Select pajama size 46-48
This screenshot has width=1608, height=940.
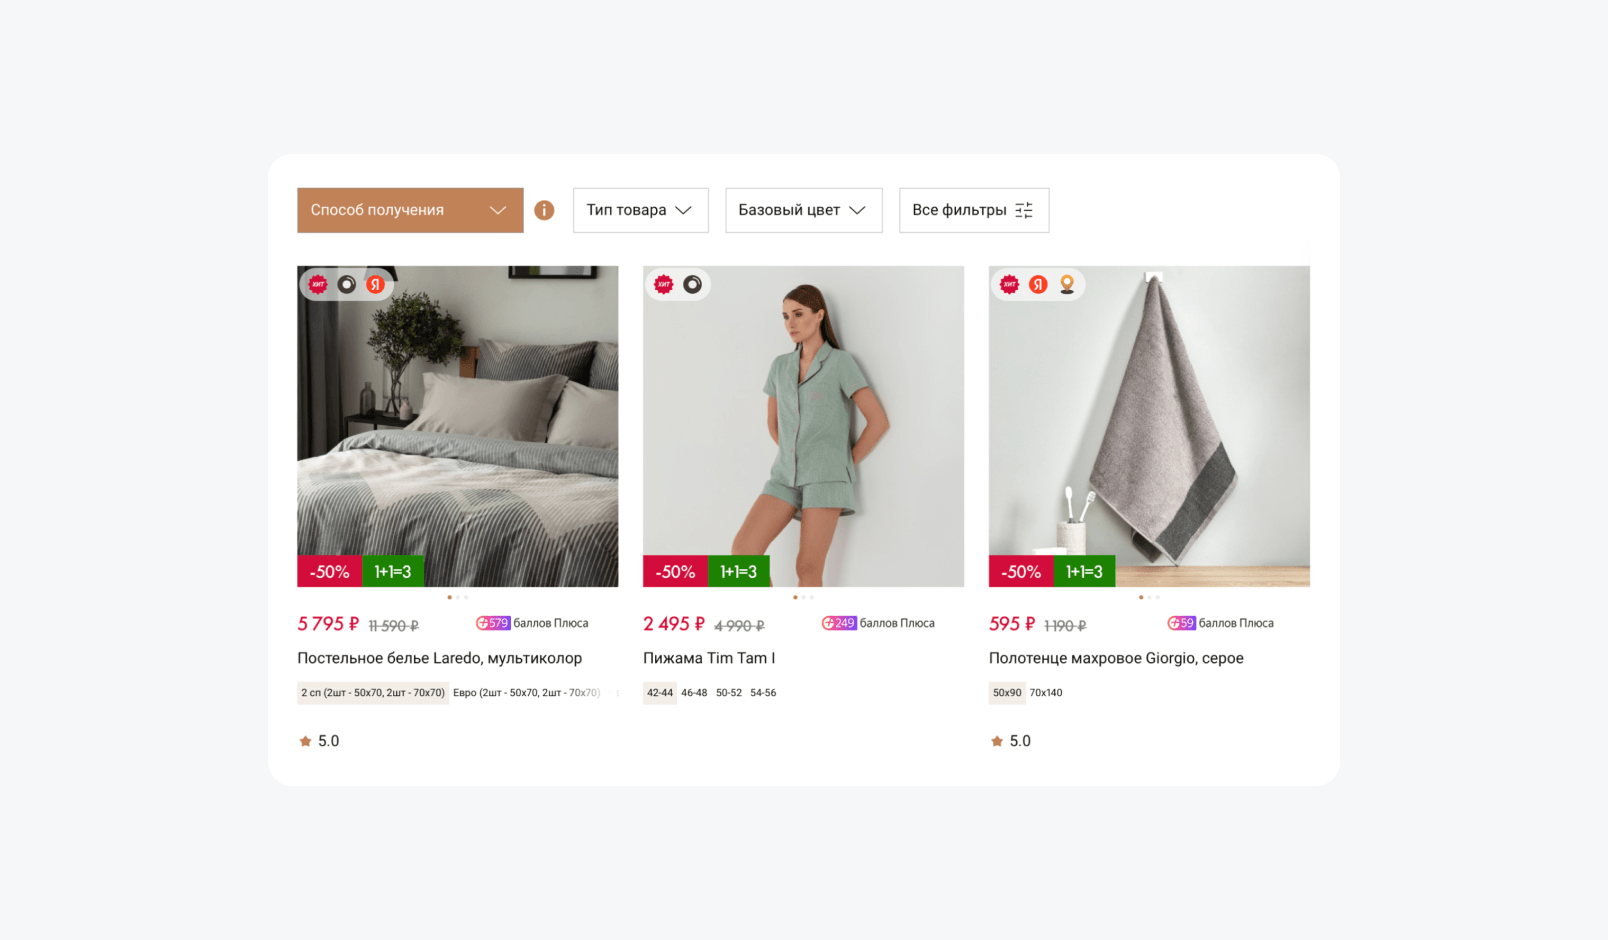tap(694, 693)
